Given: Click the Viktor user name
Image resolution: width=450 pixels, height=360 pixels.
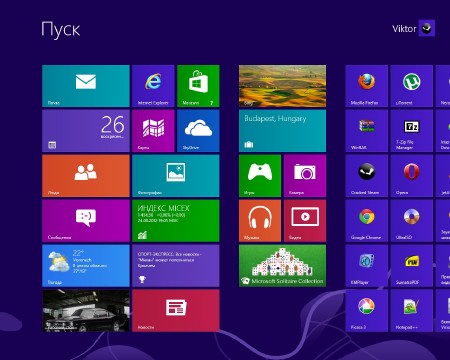Looking at the screenshot, I should point(404,29).
